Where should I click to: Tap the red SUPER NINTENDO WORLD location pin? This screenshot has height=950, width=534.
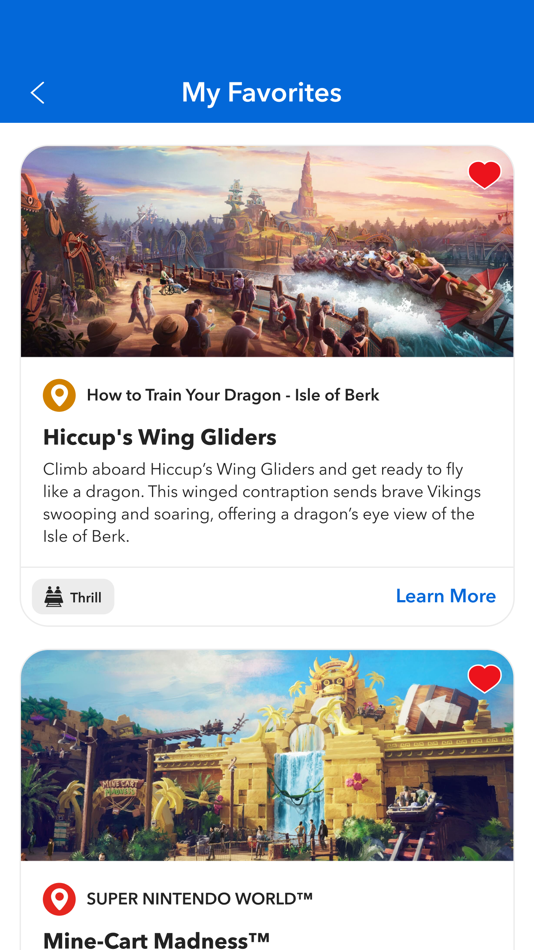[59, 899]
